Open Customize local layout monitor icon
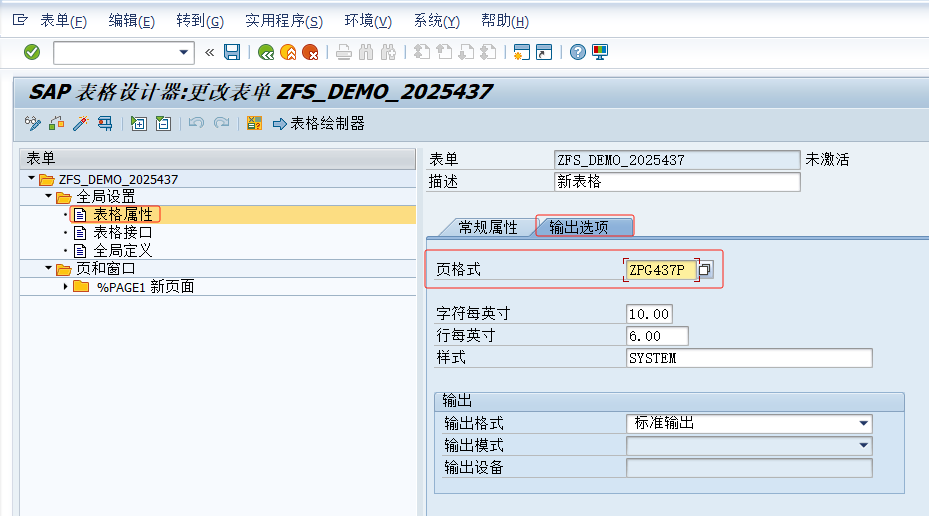The height and width of the screenshot is (516, 929). tap(600, 52)
